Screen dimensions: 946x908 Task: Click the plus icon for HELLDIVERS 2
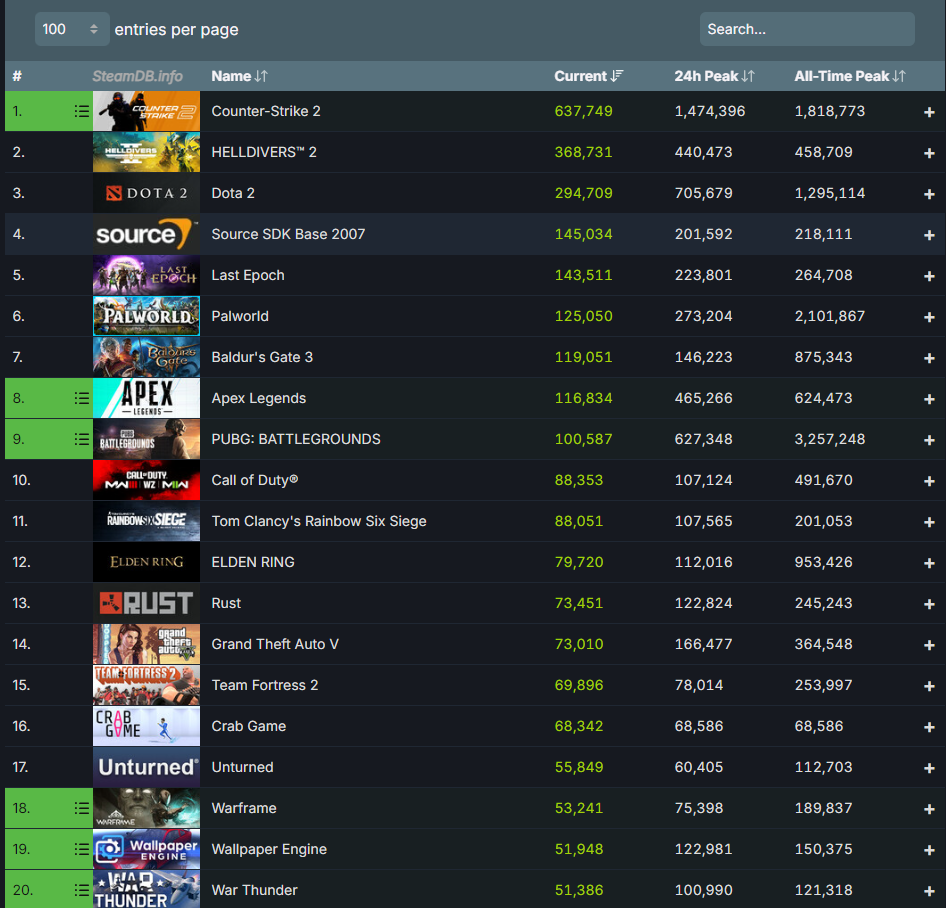click(929, 152)
